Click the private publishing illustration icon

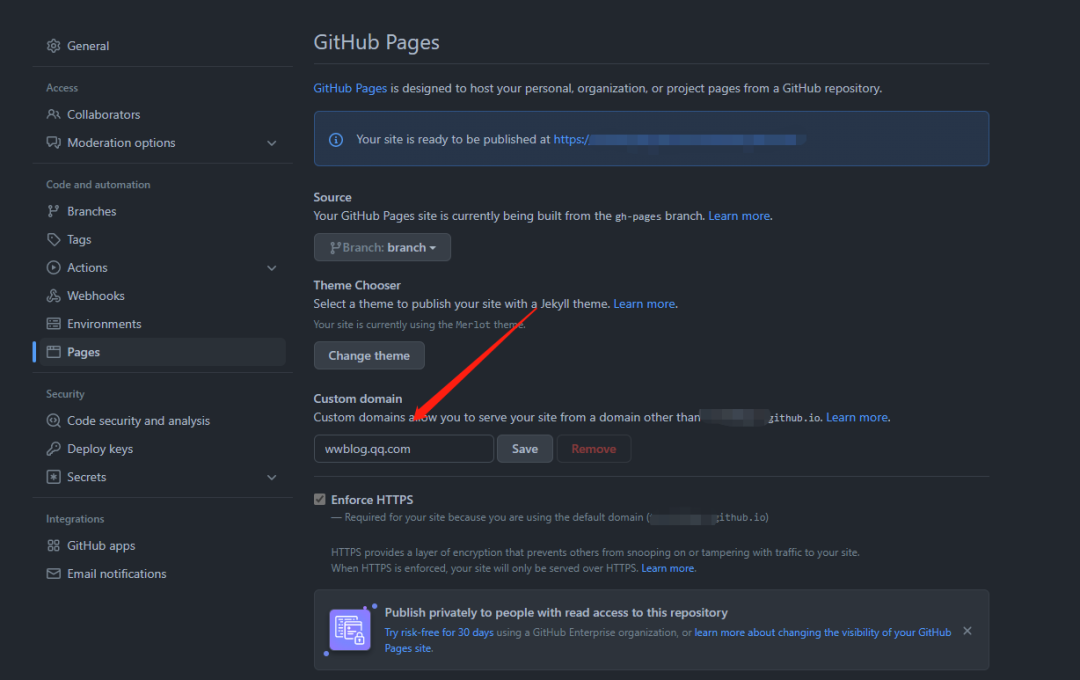(351, 630)
